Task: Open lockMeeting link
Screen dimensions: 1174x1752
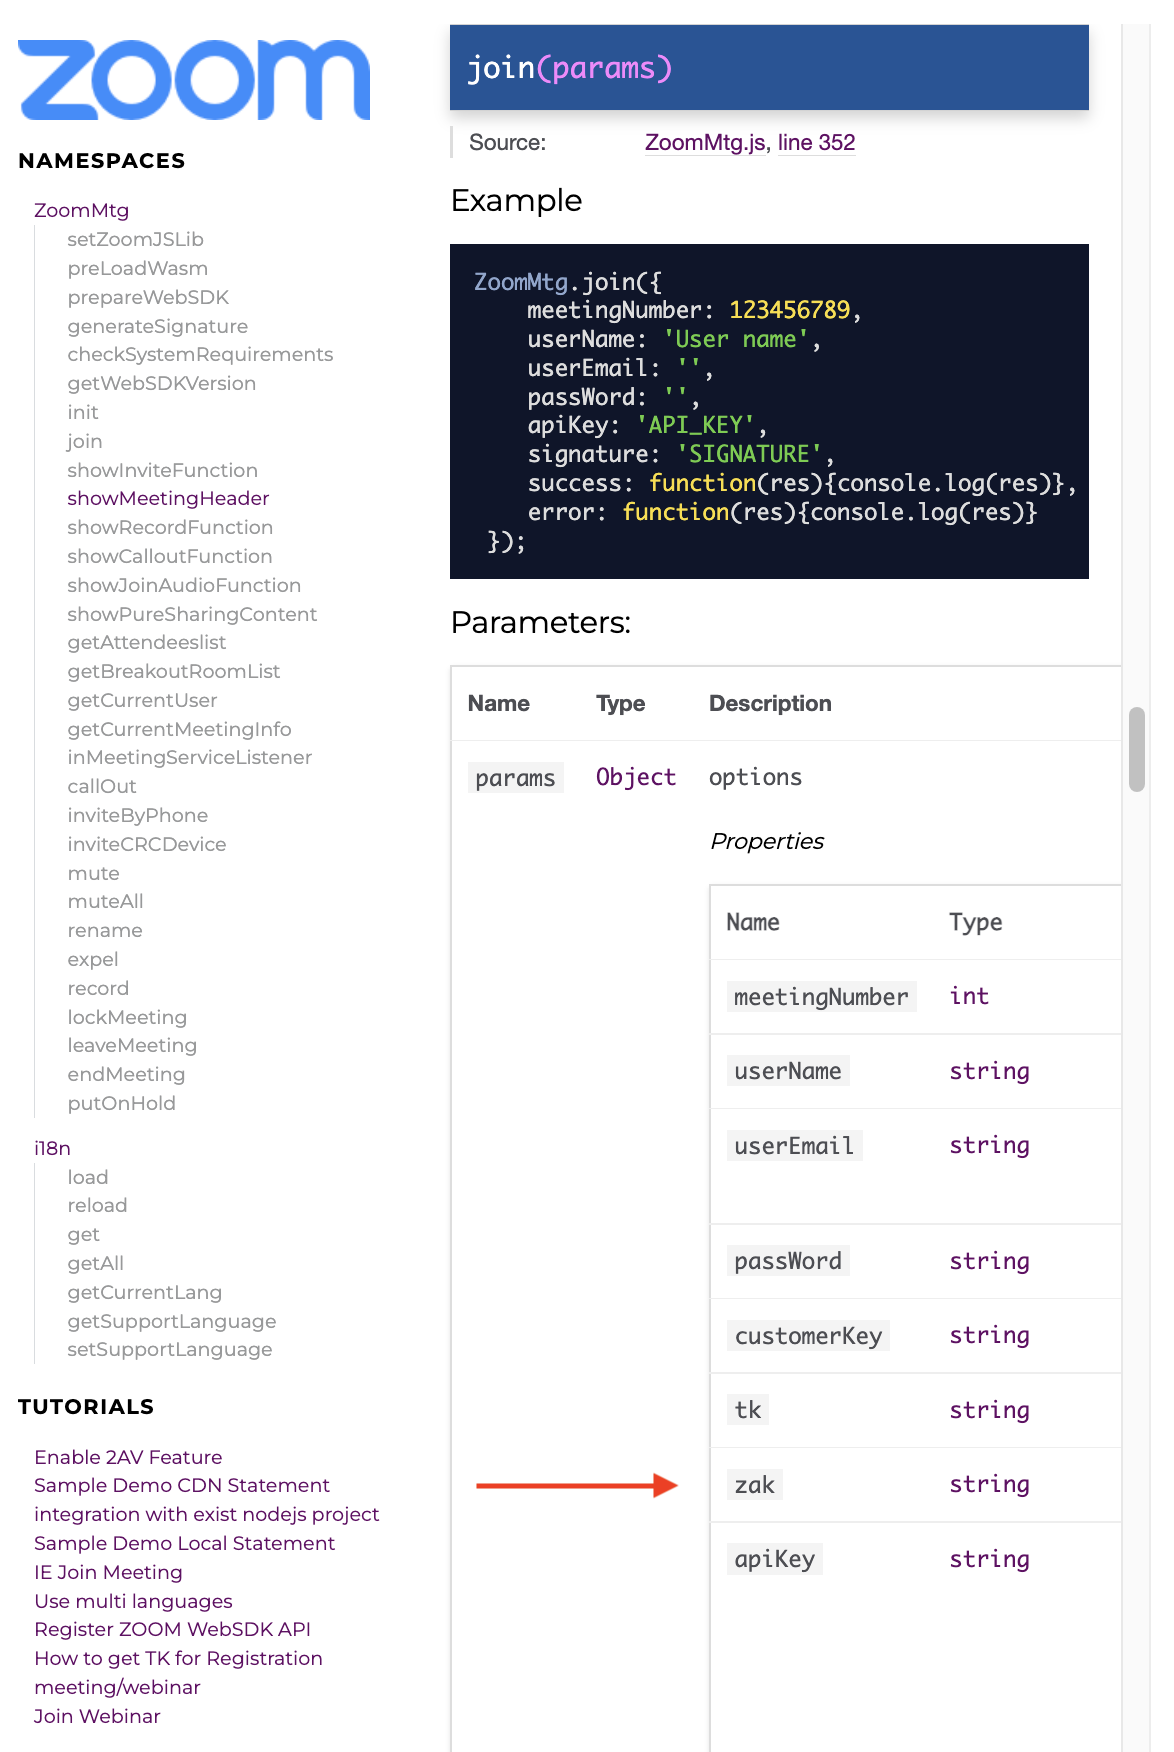Action: [x=127, y=1017]
